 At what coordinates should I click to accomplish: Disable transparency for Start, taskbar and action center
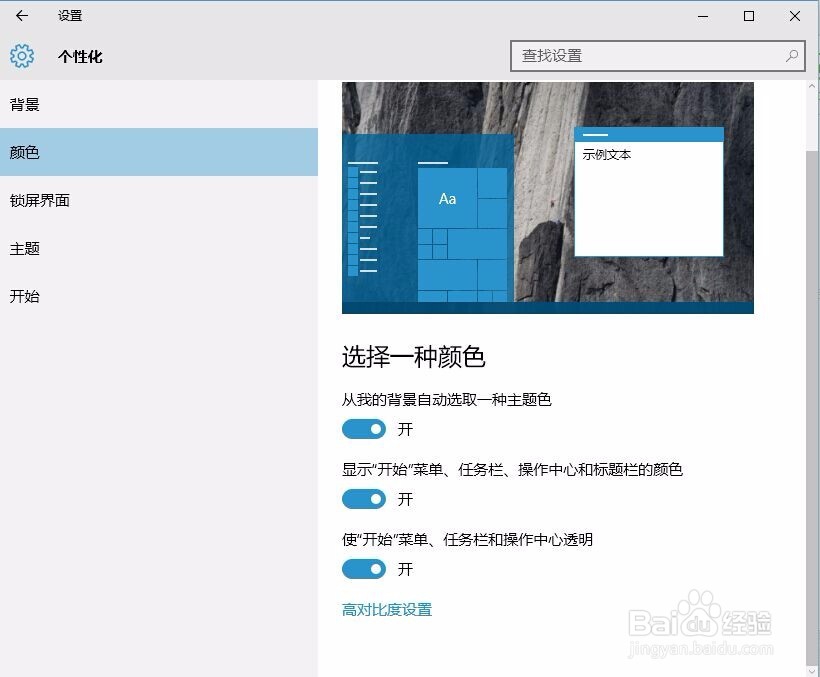coord(363,568)
